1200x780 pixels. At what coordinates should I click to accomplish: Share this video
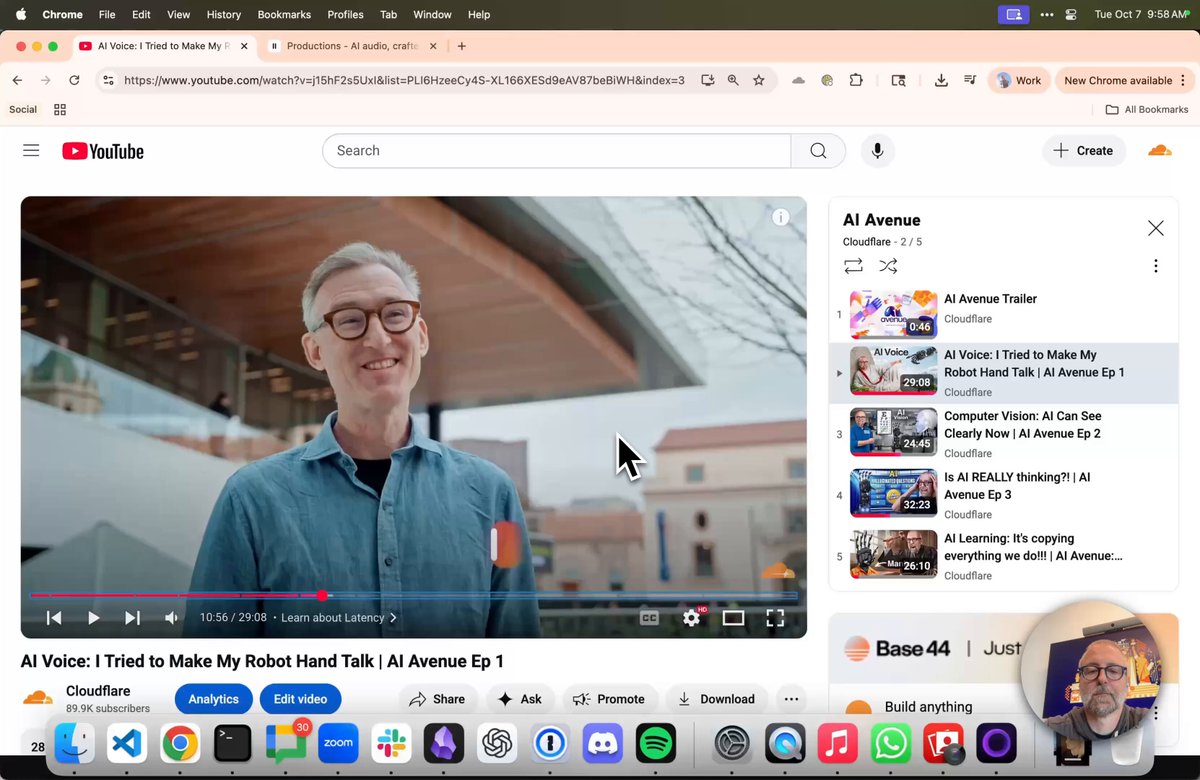(437, 699)
